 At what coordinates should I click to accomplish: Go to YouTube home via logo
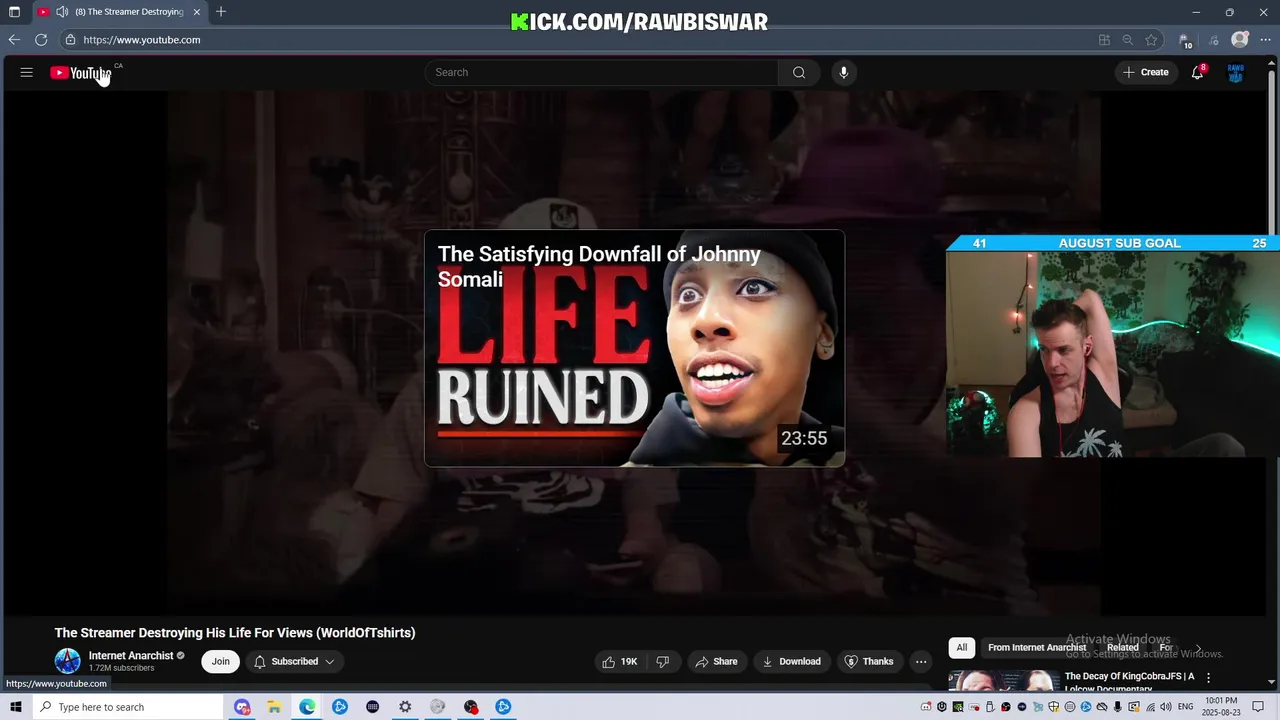[81, 73]
